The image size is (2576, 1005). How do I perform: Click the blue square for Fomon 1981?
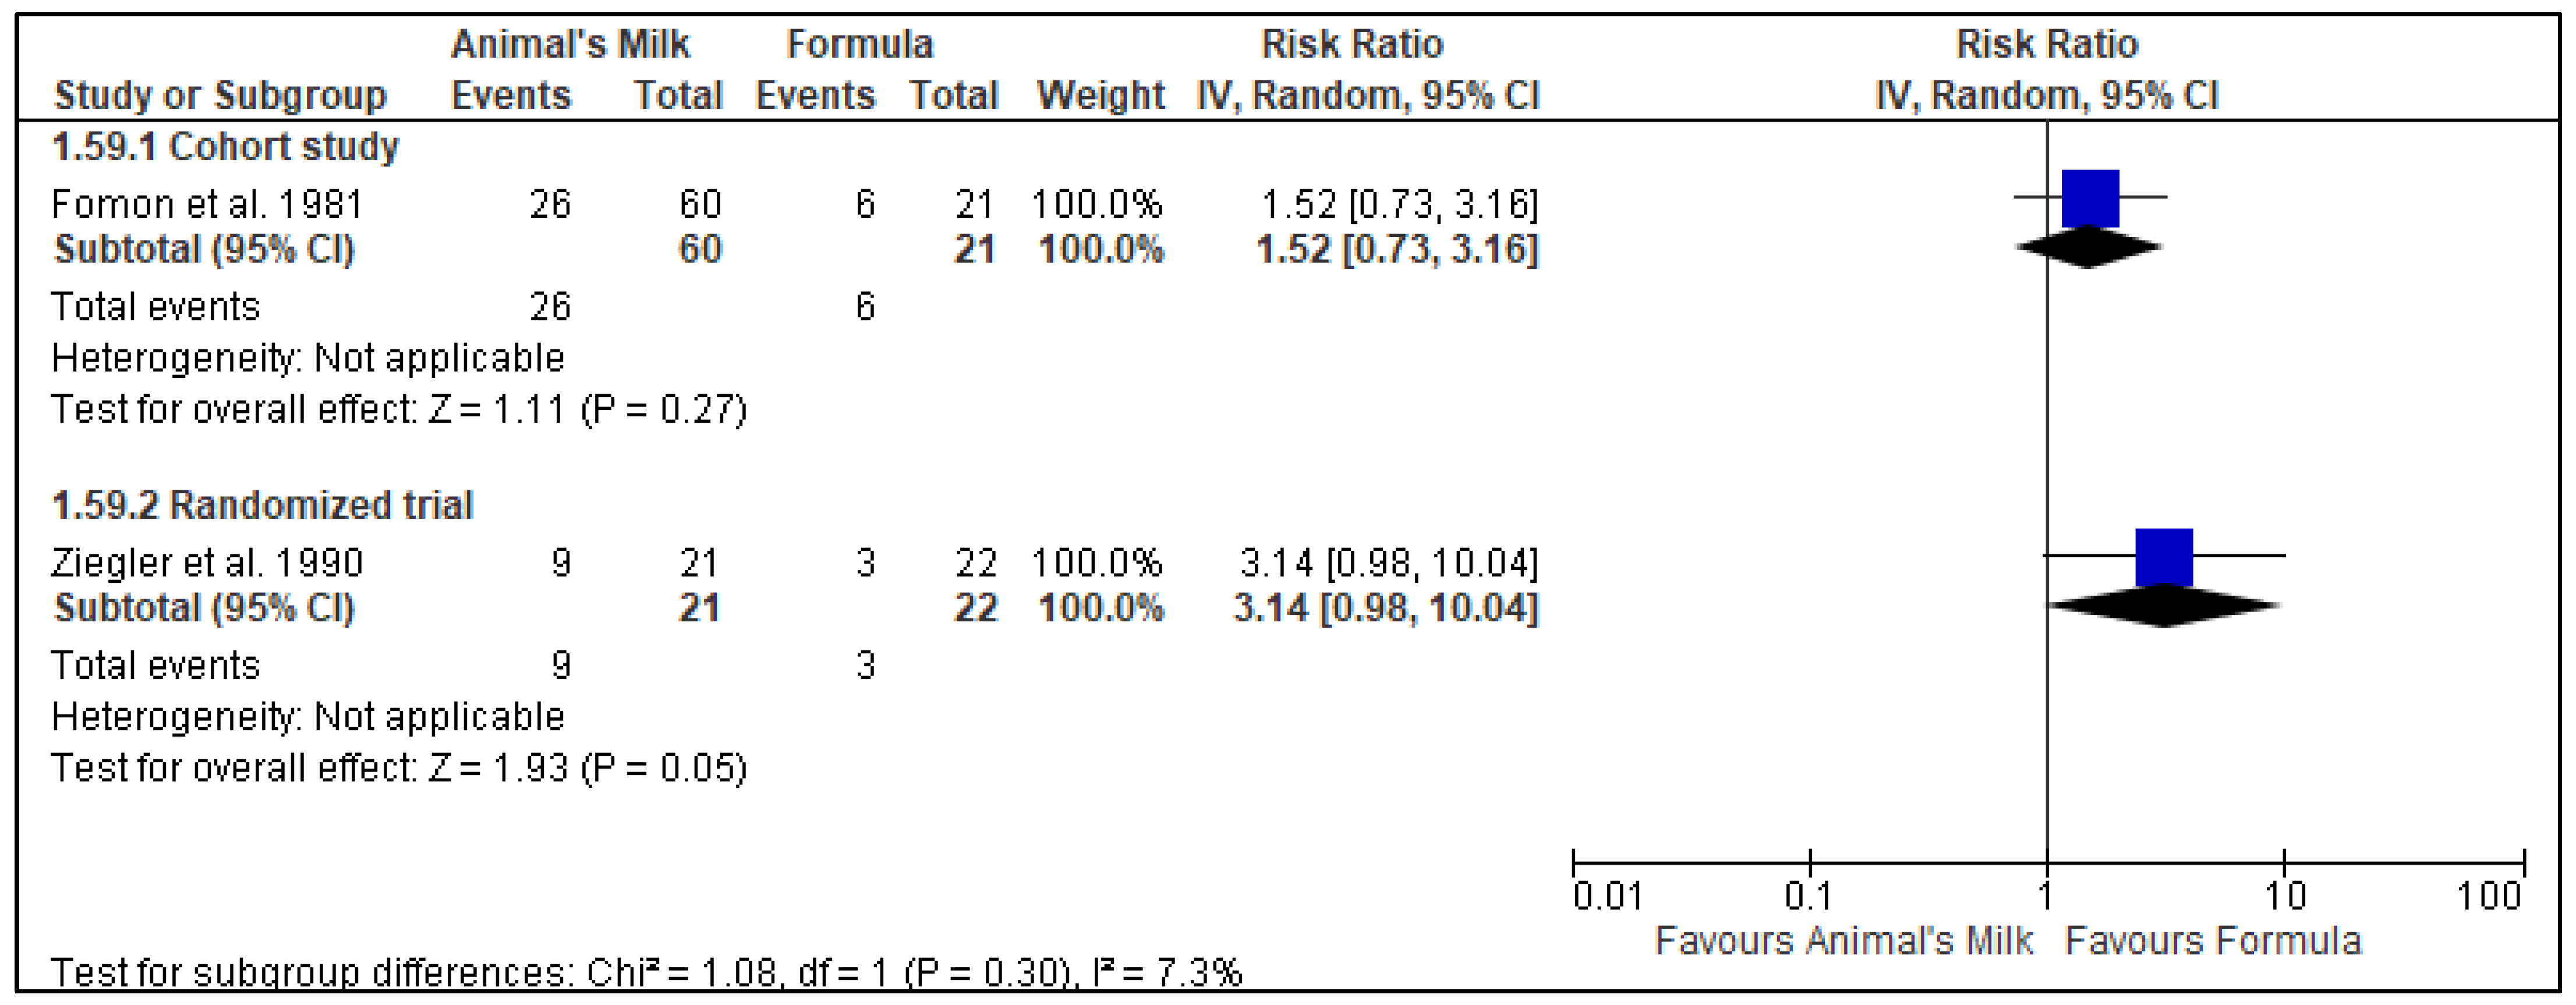(x=2090, y=198)
